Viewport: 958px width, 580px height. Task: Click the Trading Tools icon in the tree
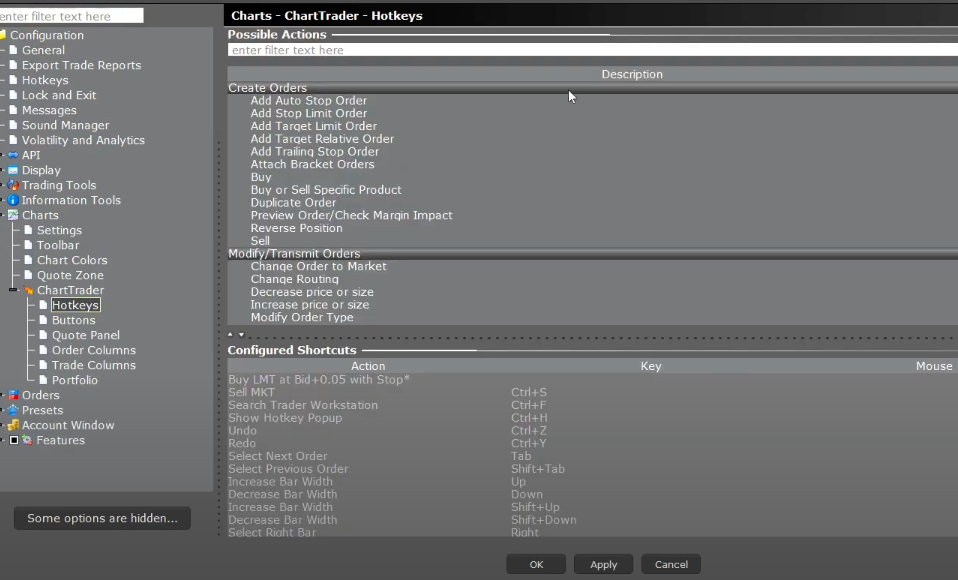[13, 185]
